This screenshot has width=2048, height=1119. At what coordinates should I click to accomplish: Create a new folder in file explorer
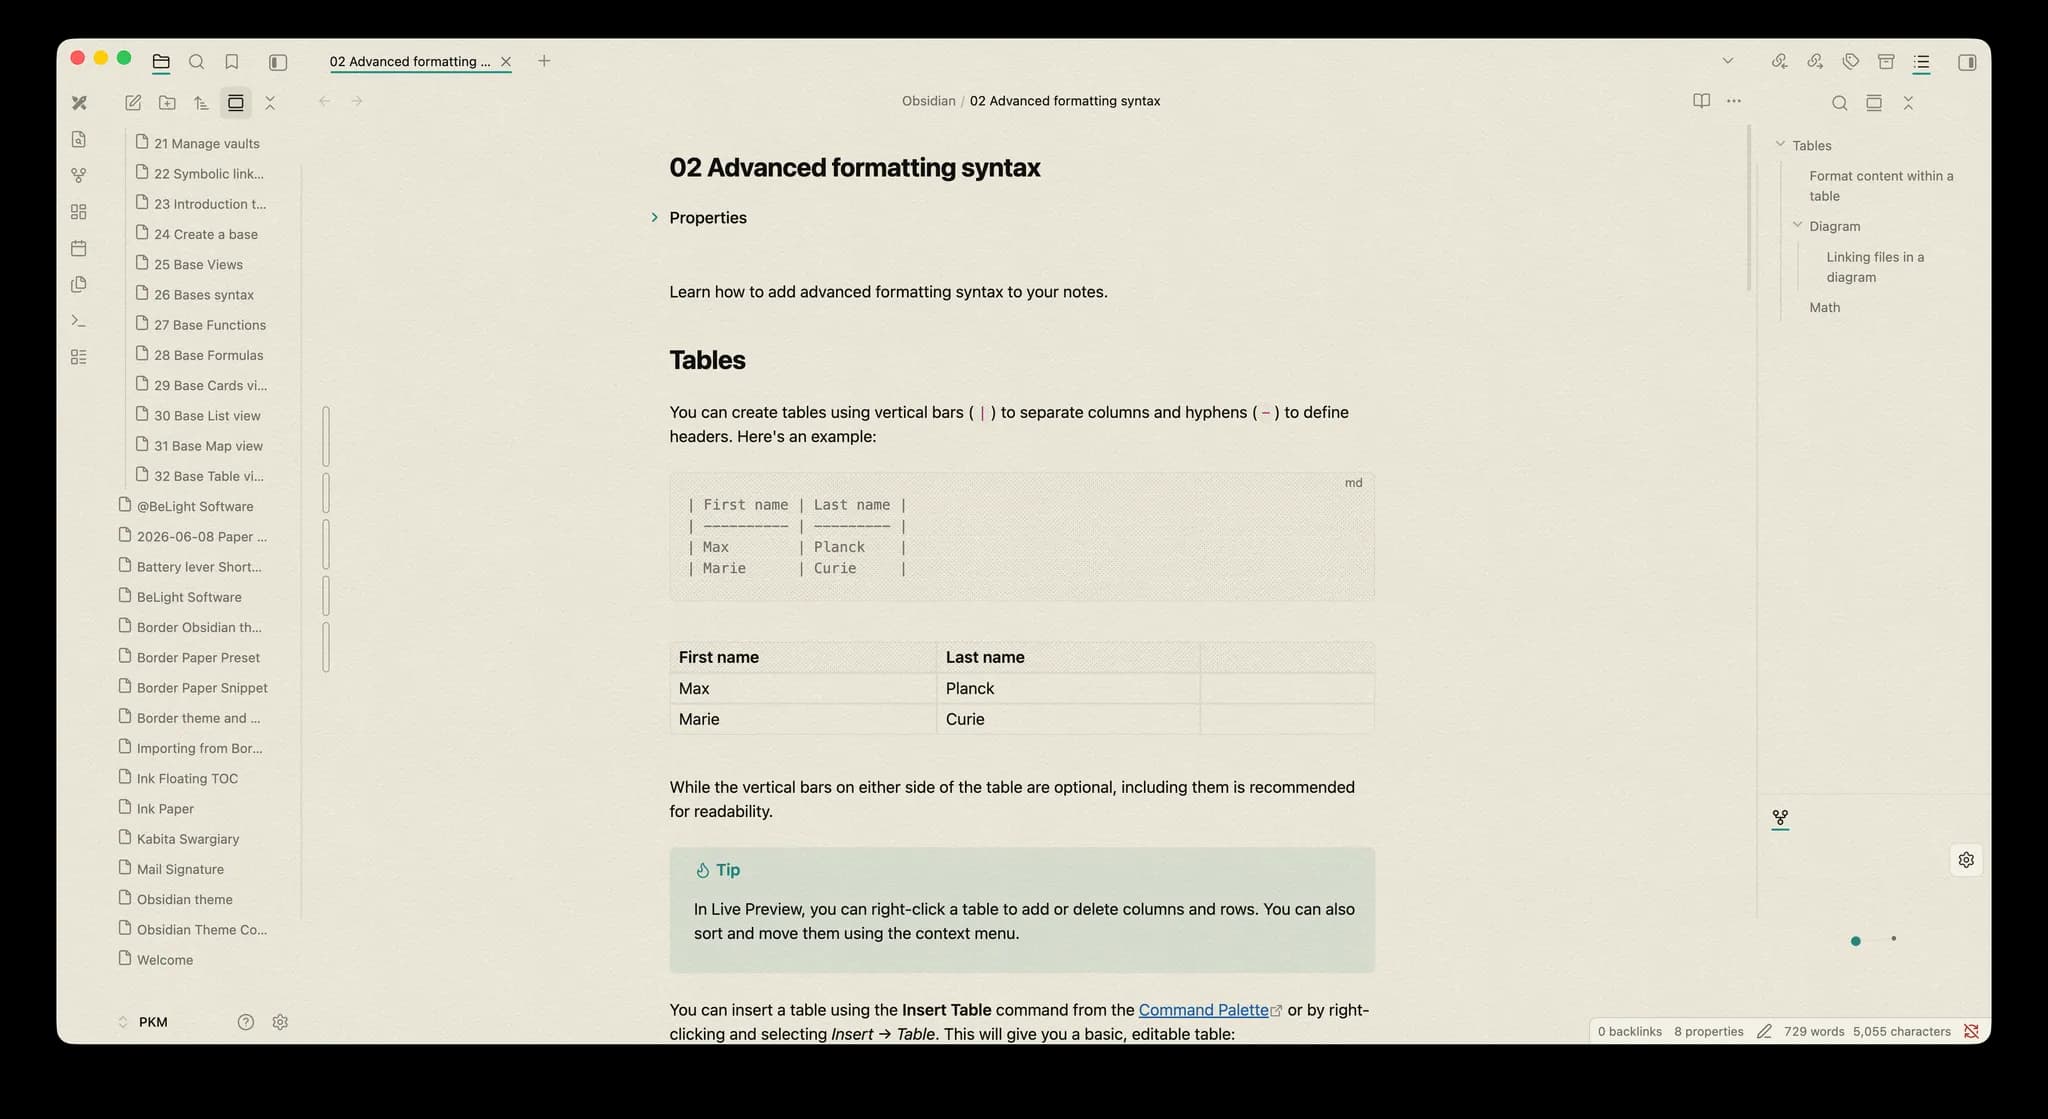pyautogui.click(x=167, y=103)
